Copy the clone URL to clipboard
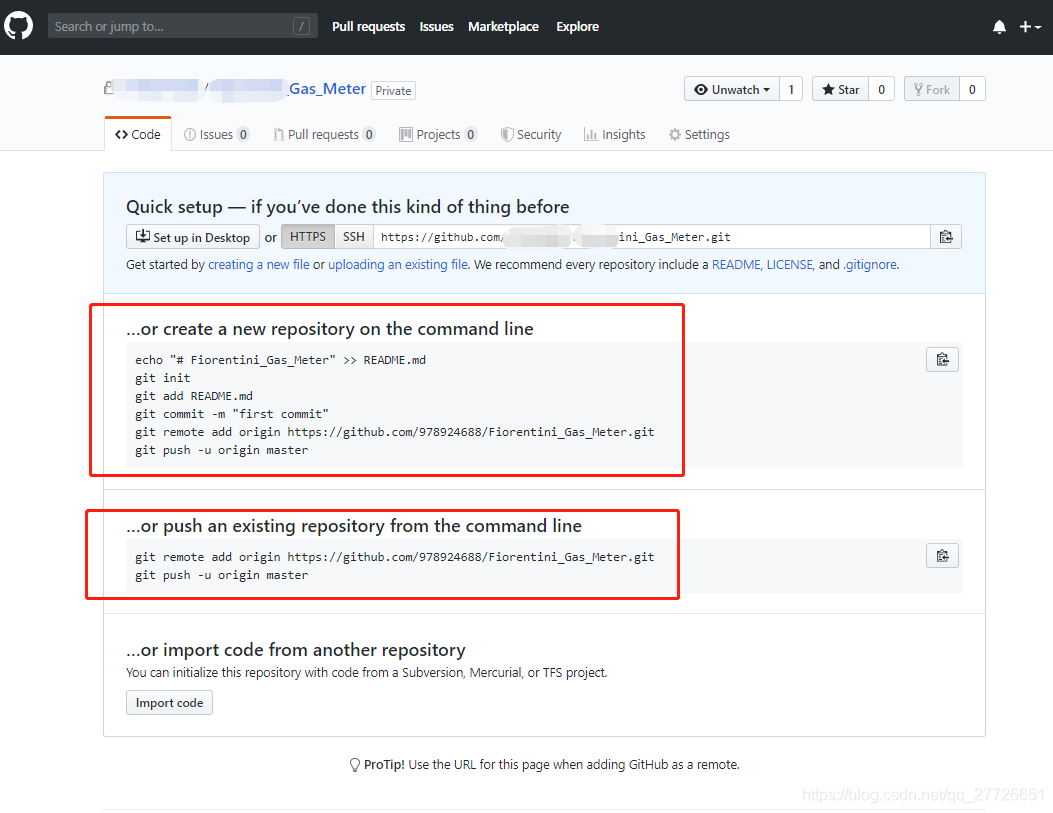 click(946, 236)
